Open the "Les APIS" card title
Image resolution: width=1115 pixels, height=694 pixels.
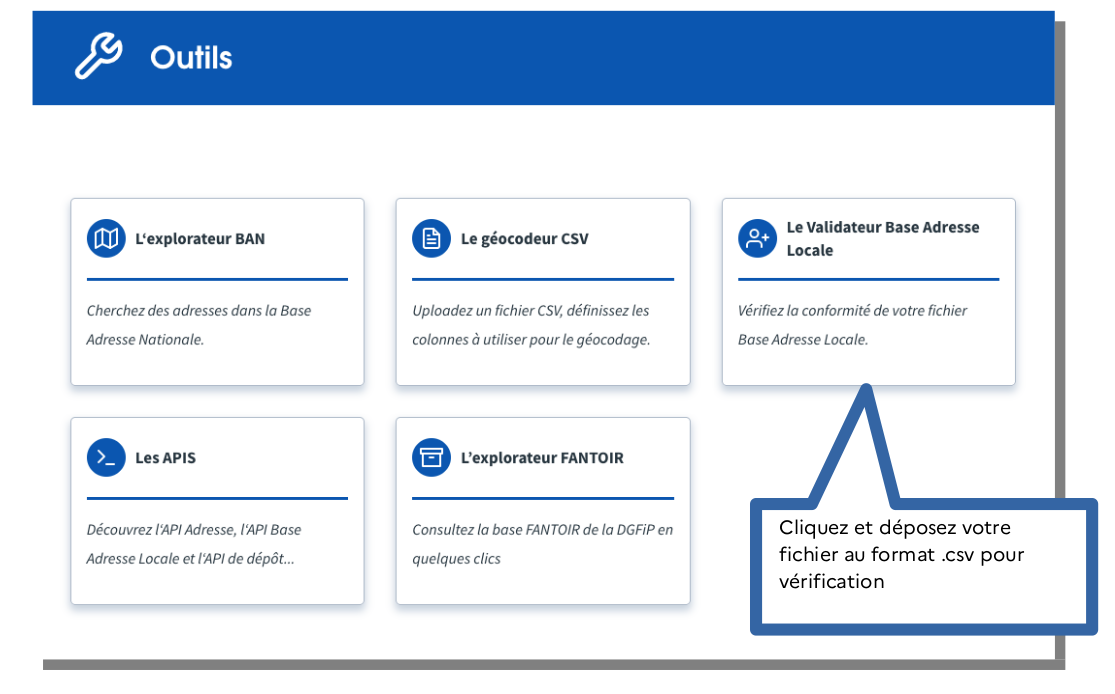[x=165, y=458]
